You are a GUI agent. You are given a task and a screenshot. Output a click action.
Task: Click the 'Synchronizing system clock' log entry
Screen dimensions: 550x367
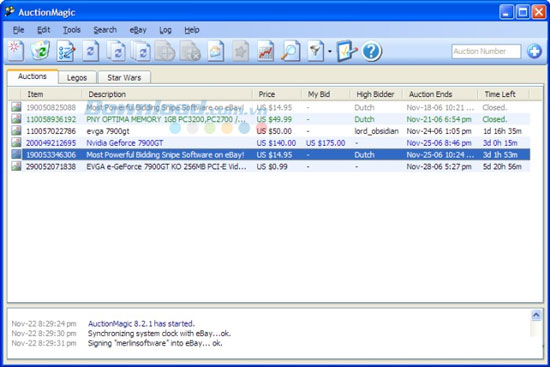(159, 333)
